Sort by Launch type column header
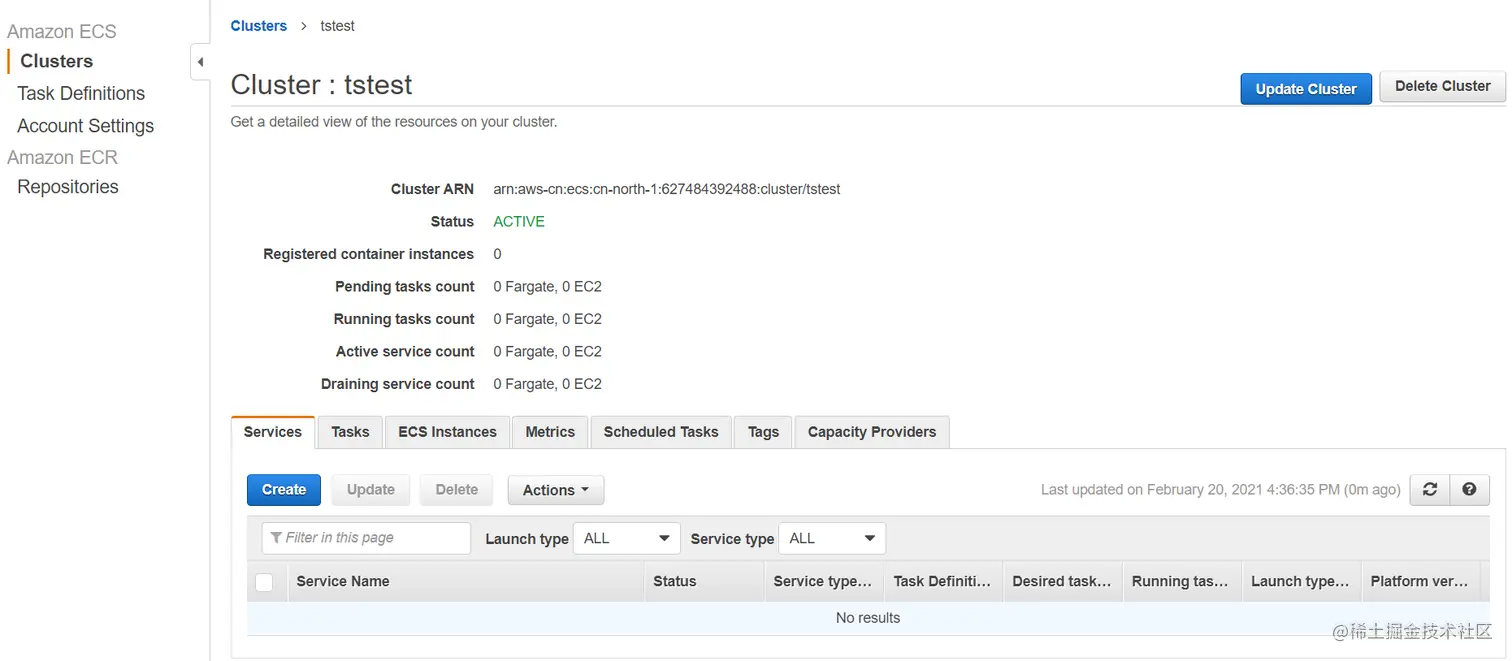This screenshot has height=661, width=1512. point(1300,581)
